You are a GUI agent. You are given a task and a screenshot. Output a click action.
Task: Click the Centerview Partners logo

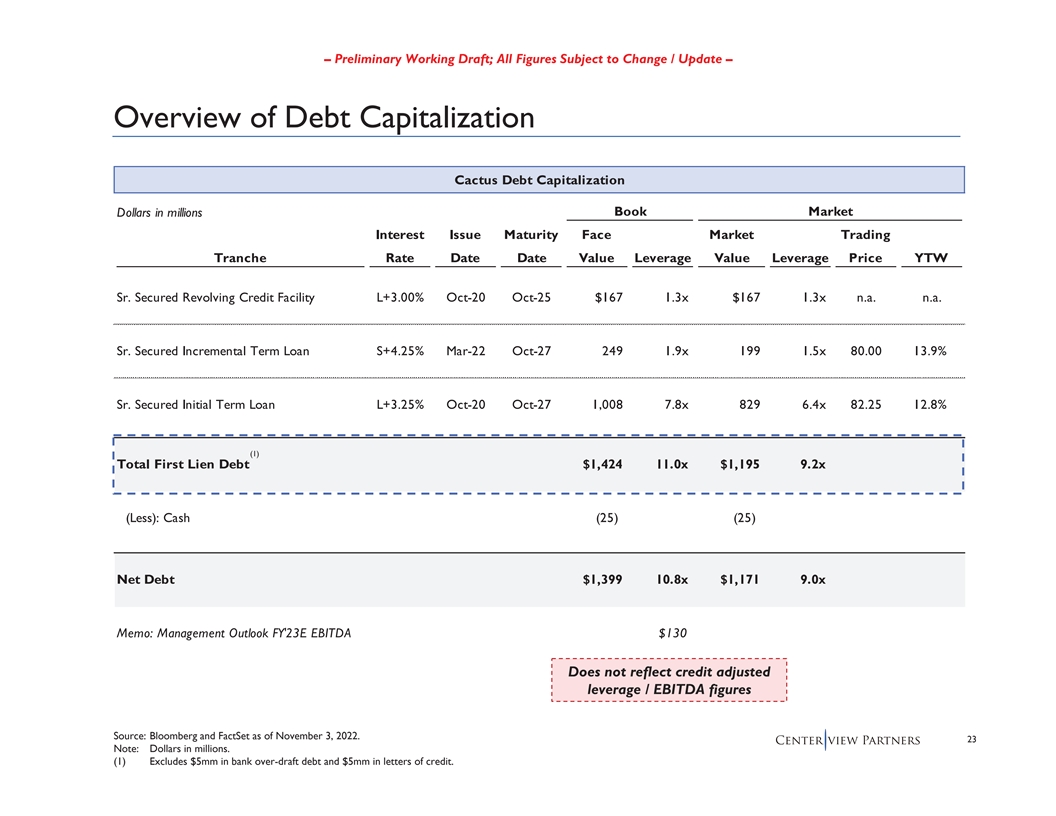861,741
